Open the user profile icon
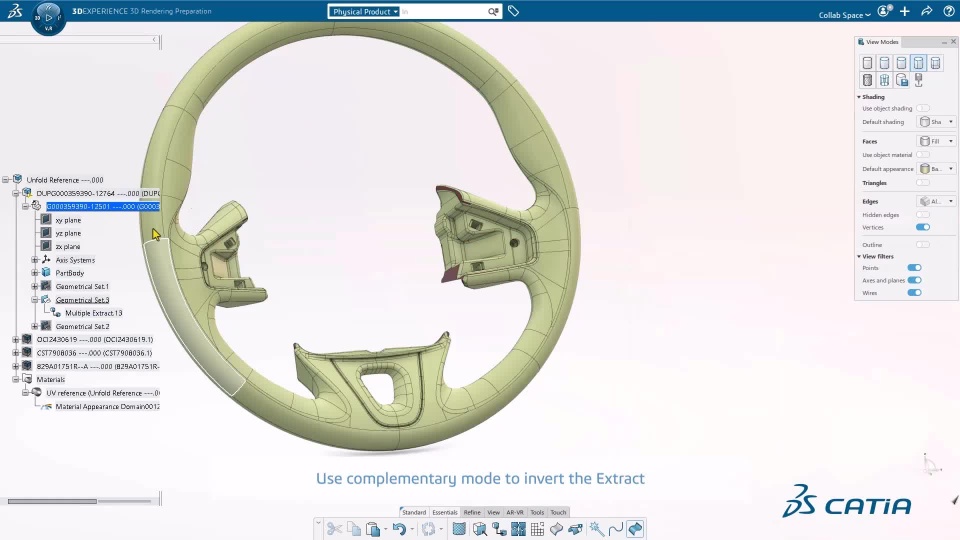Image resolution: width=960 pixels, height=540 pixels. pos(884,11)
